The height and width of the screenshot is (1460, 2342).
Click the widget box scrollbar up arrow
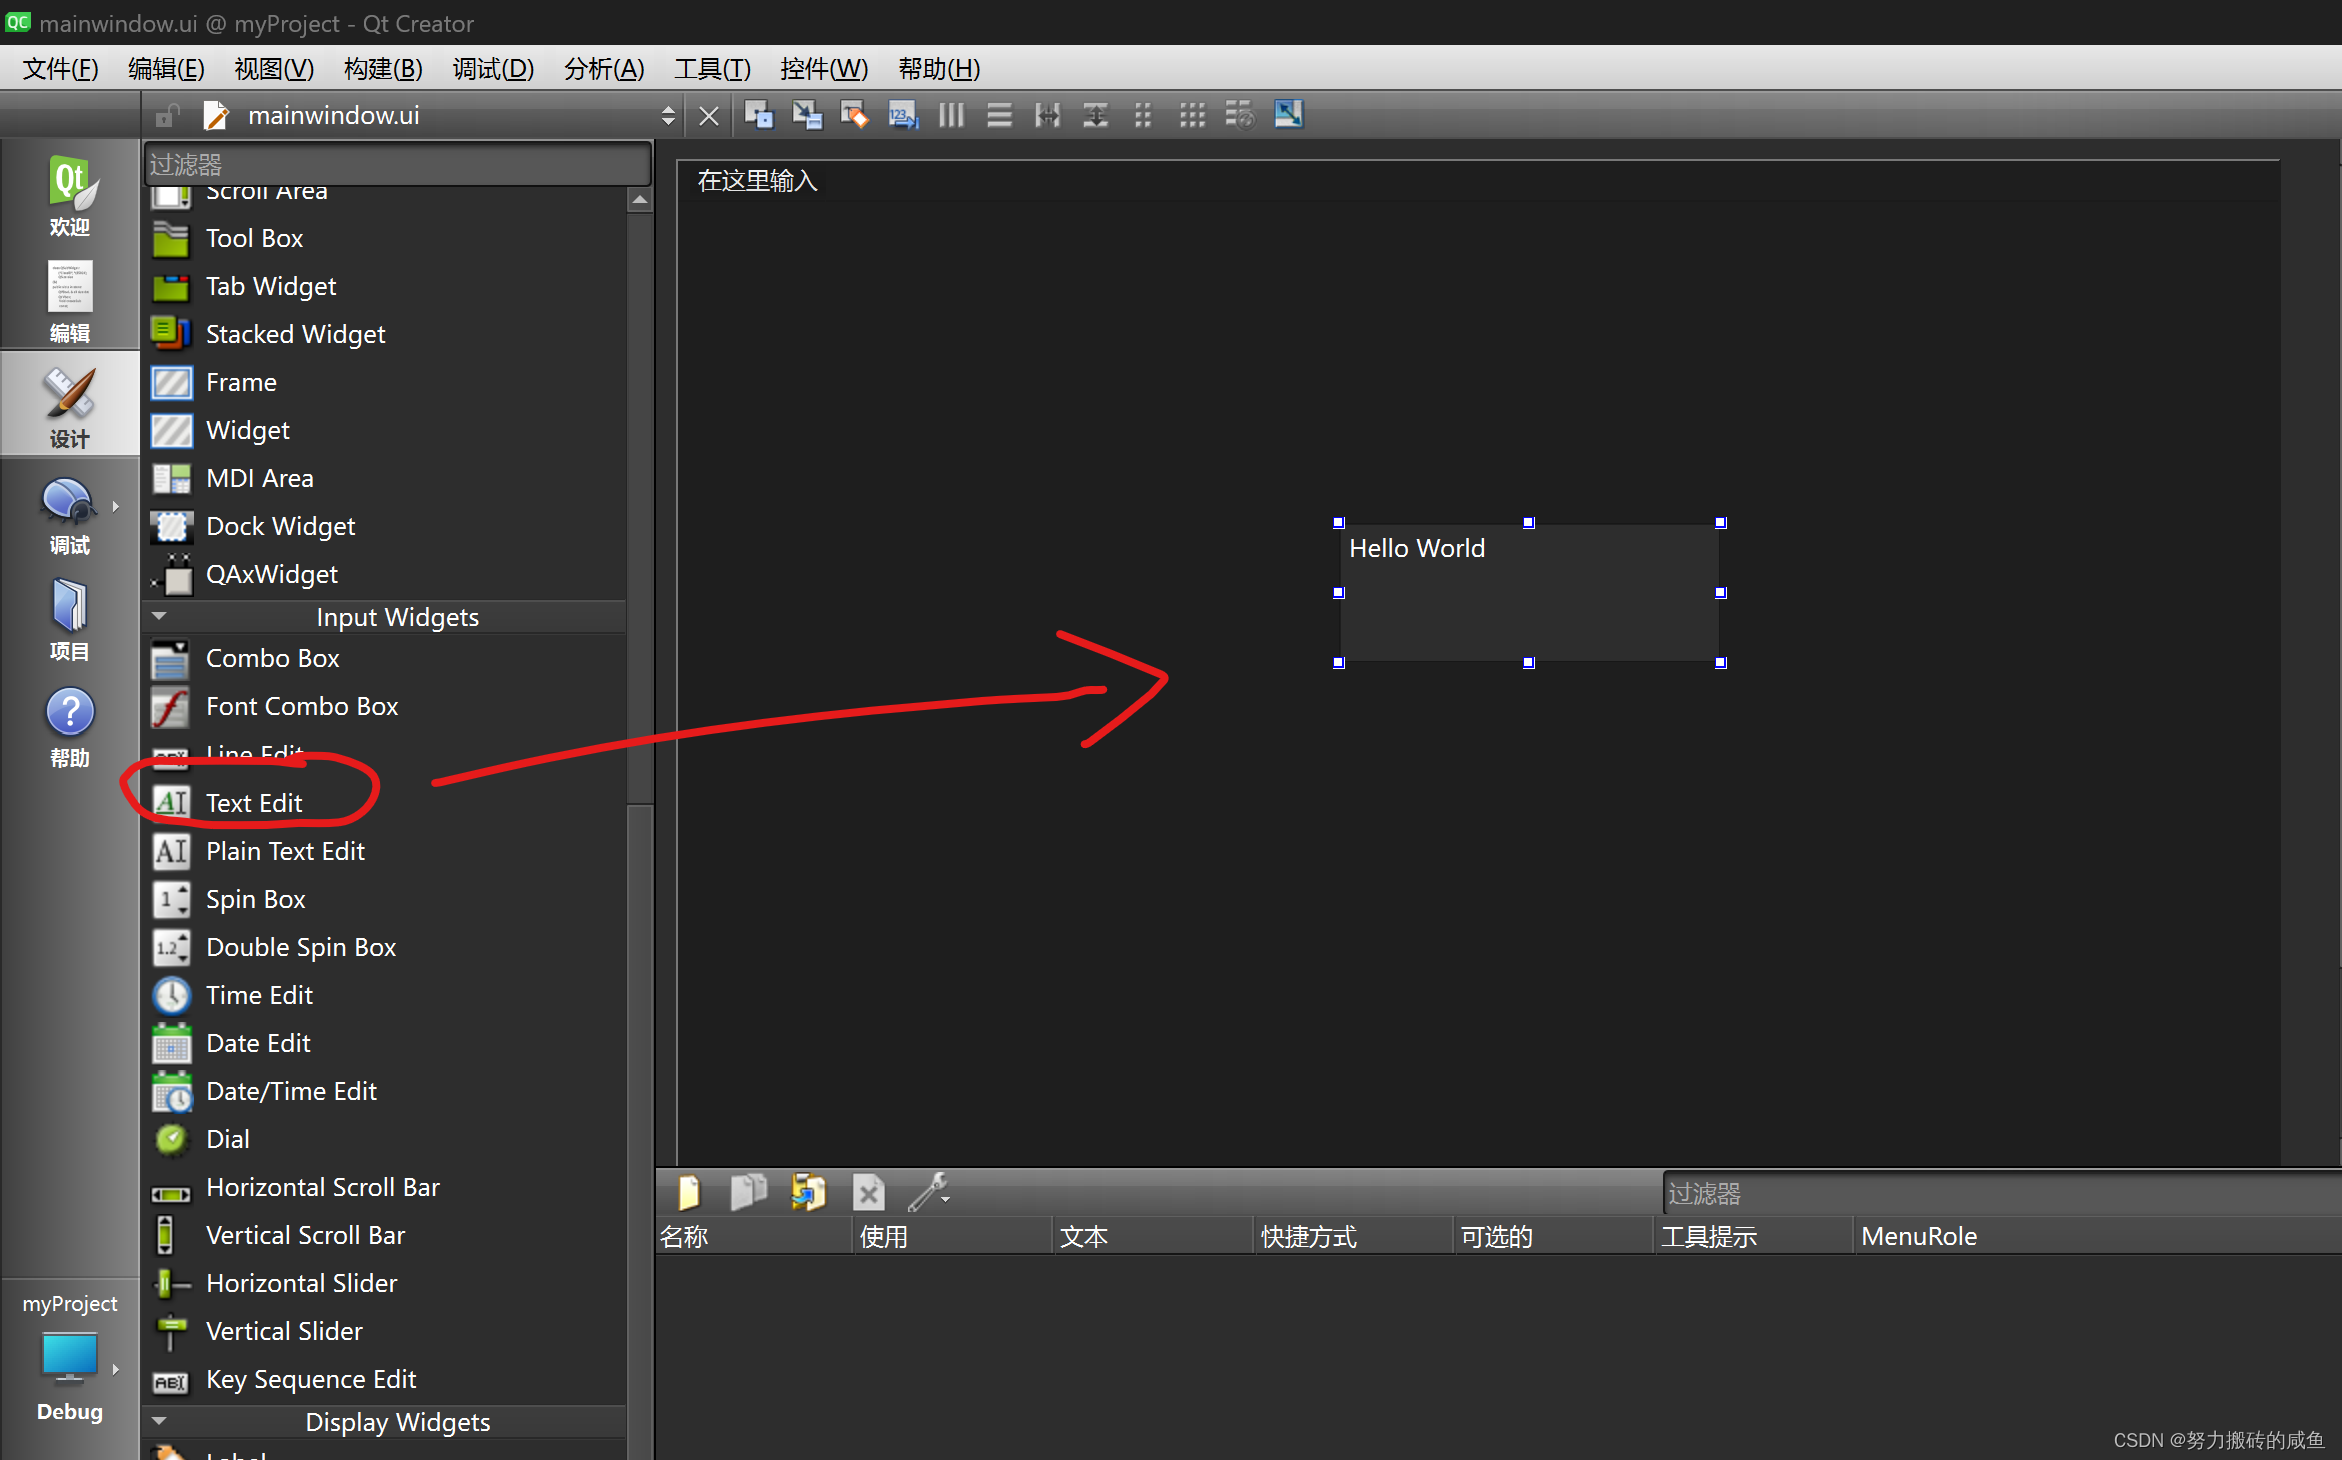[640, 201]
